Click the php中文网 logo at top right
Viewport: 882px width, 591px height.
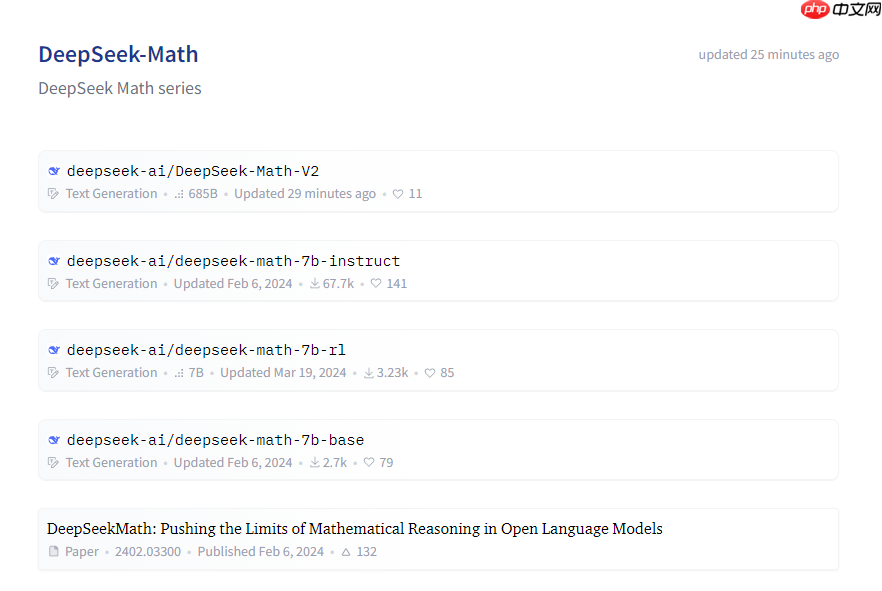click(838, 10)
